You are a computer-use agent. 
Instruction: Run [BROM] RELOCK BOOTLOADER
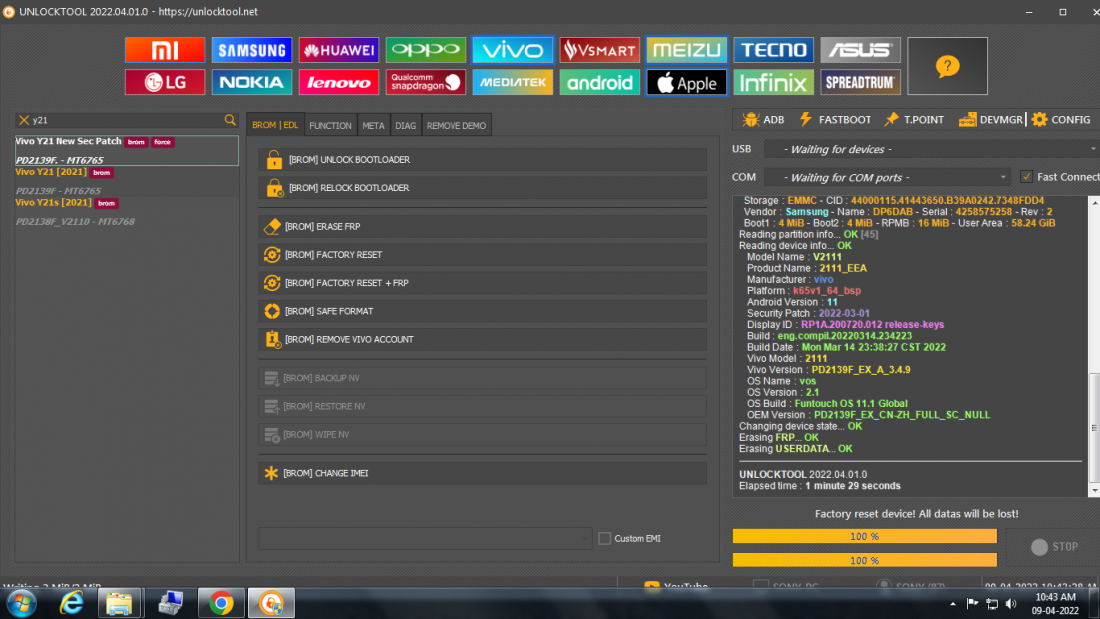coord(483,187)
